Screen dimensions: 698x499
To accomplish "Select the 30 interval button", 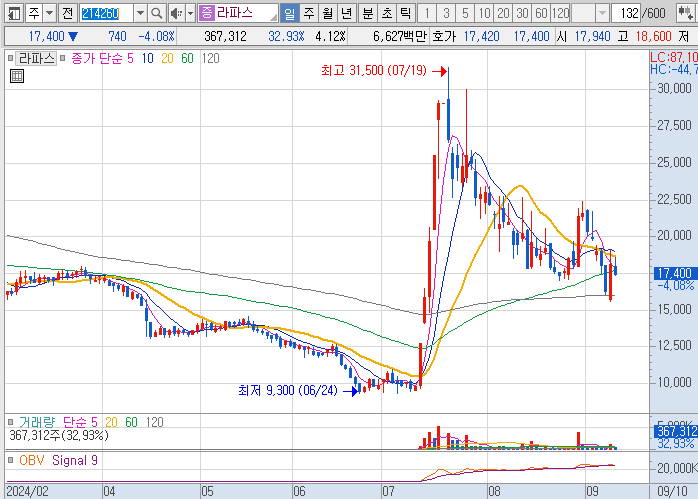I will click(x=522, y=13).
